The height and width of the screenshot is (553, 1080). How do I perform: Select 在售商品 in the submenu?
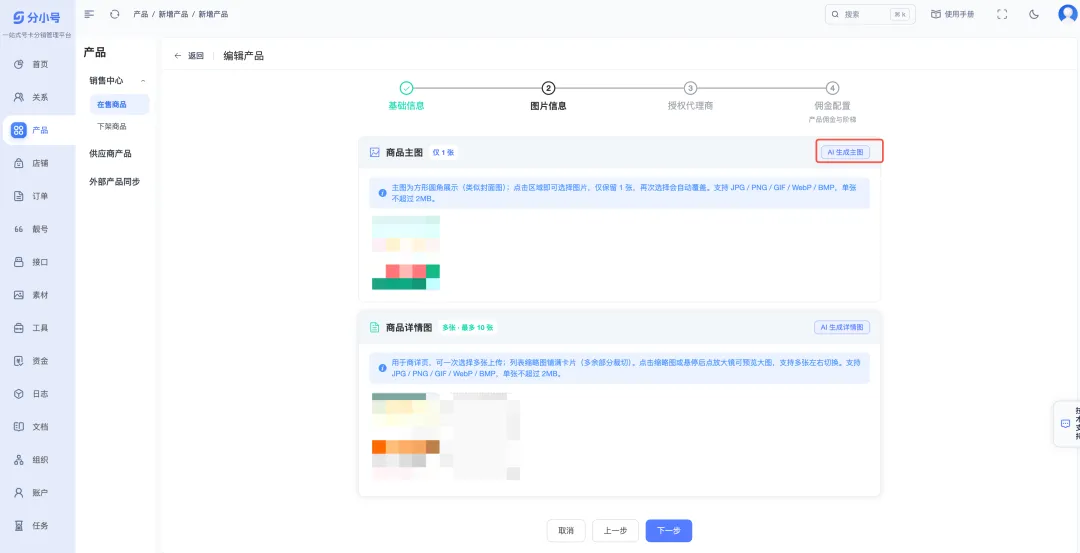click(x=118, y=105)
